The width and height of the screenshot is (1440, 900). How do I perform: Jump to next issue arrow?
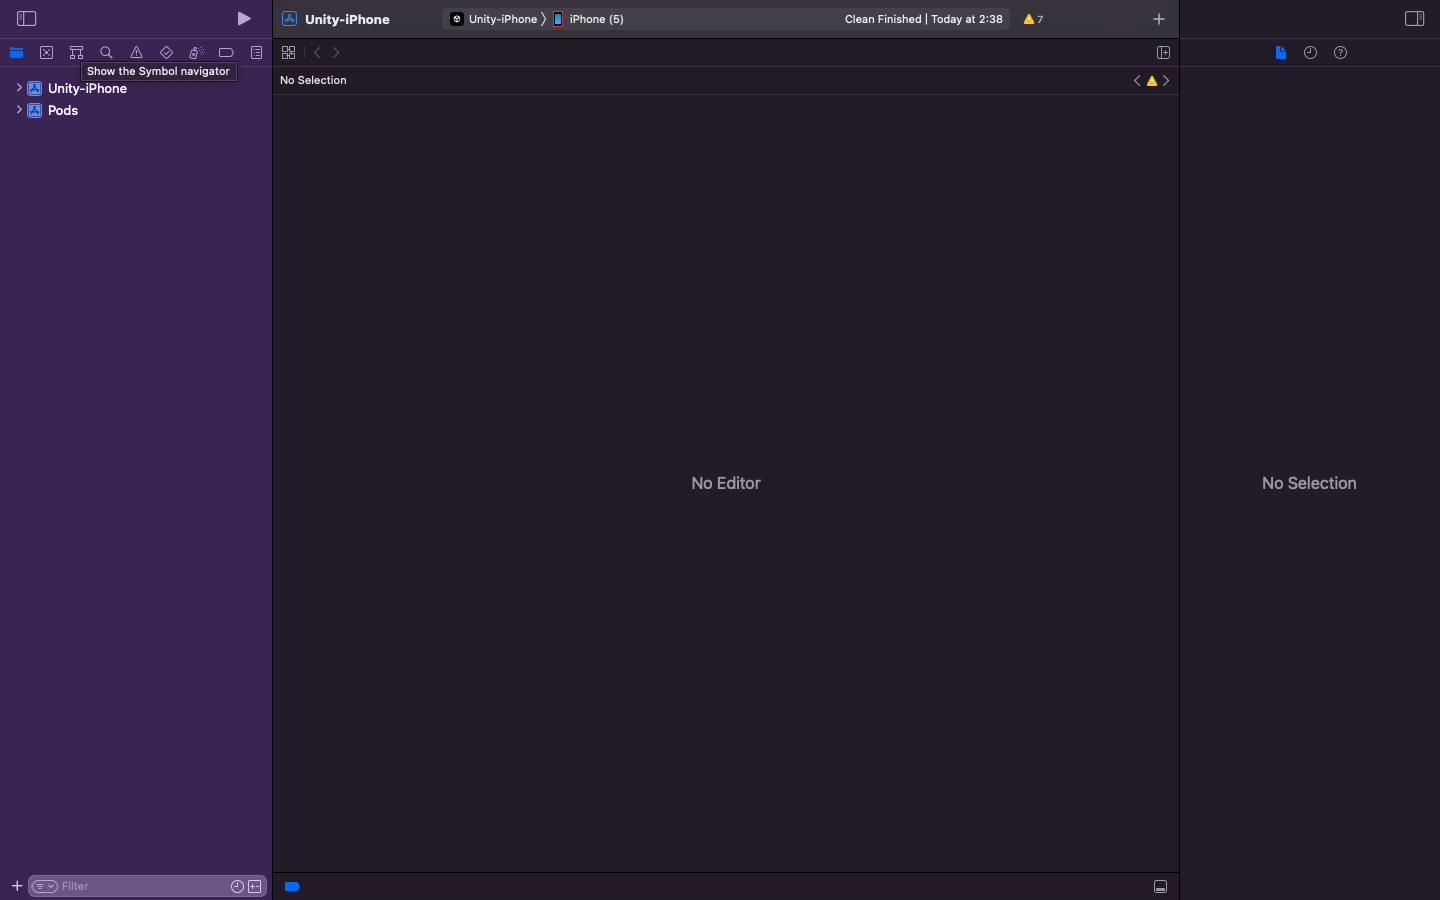(x=1166, y=81)
